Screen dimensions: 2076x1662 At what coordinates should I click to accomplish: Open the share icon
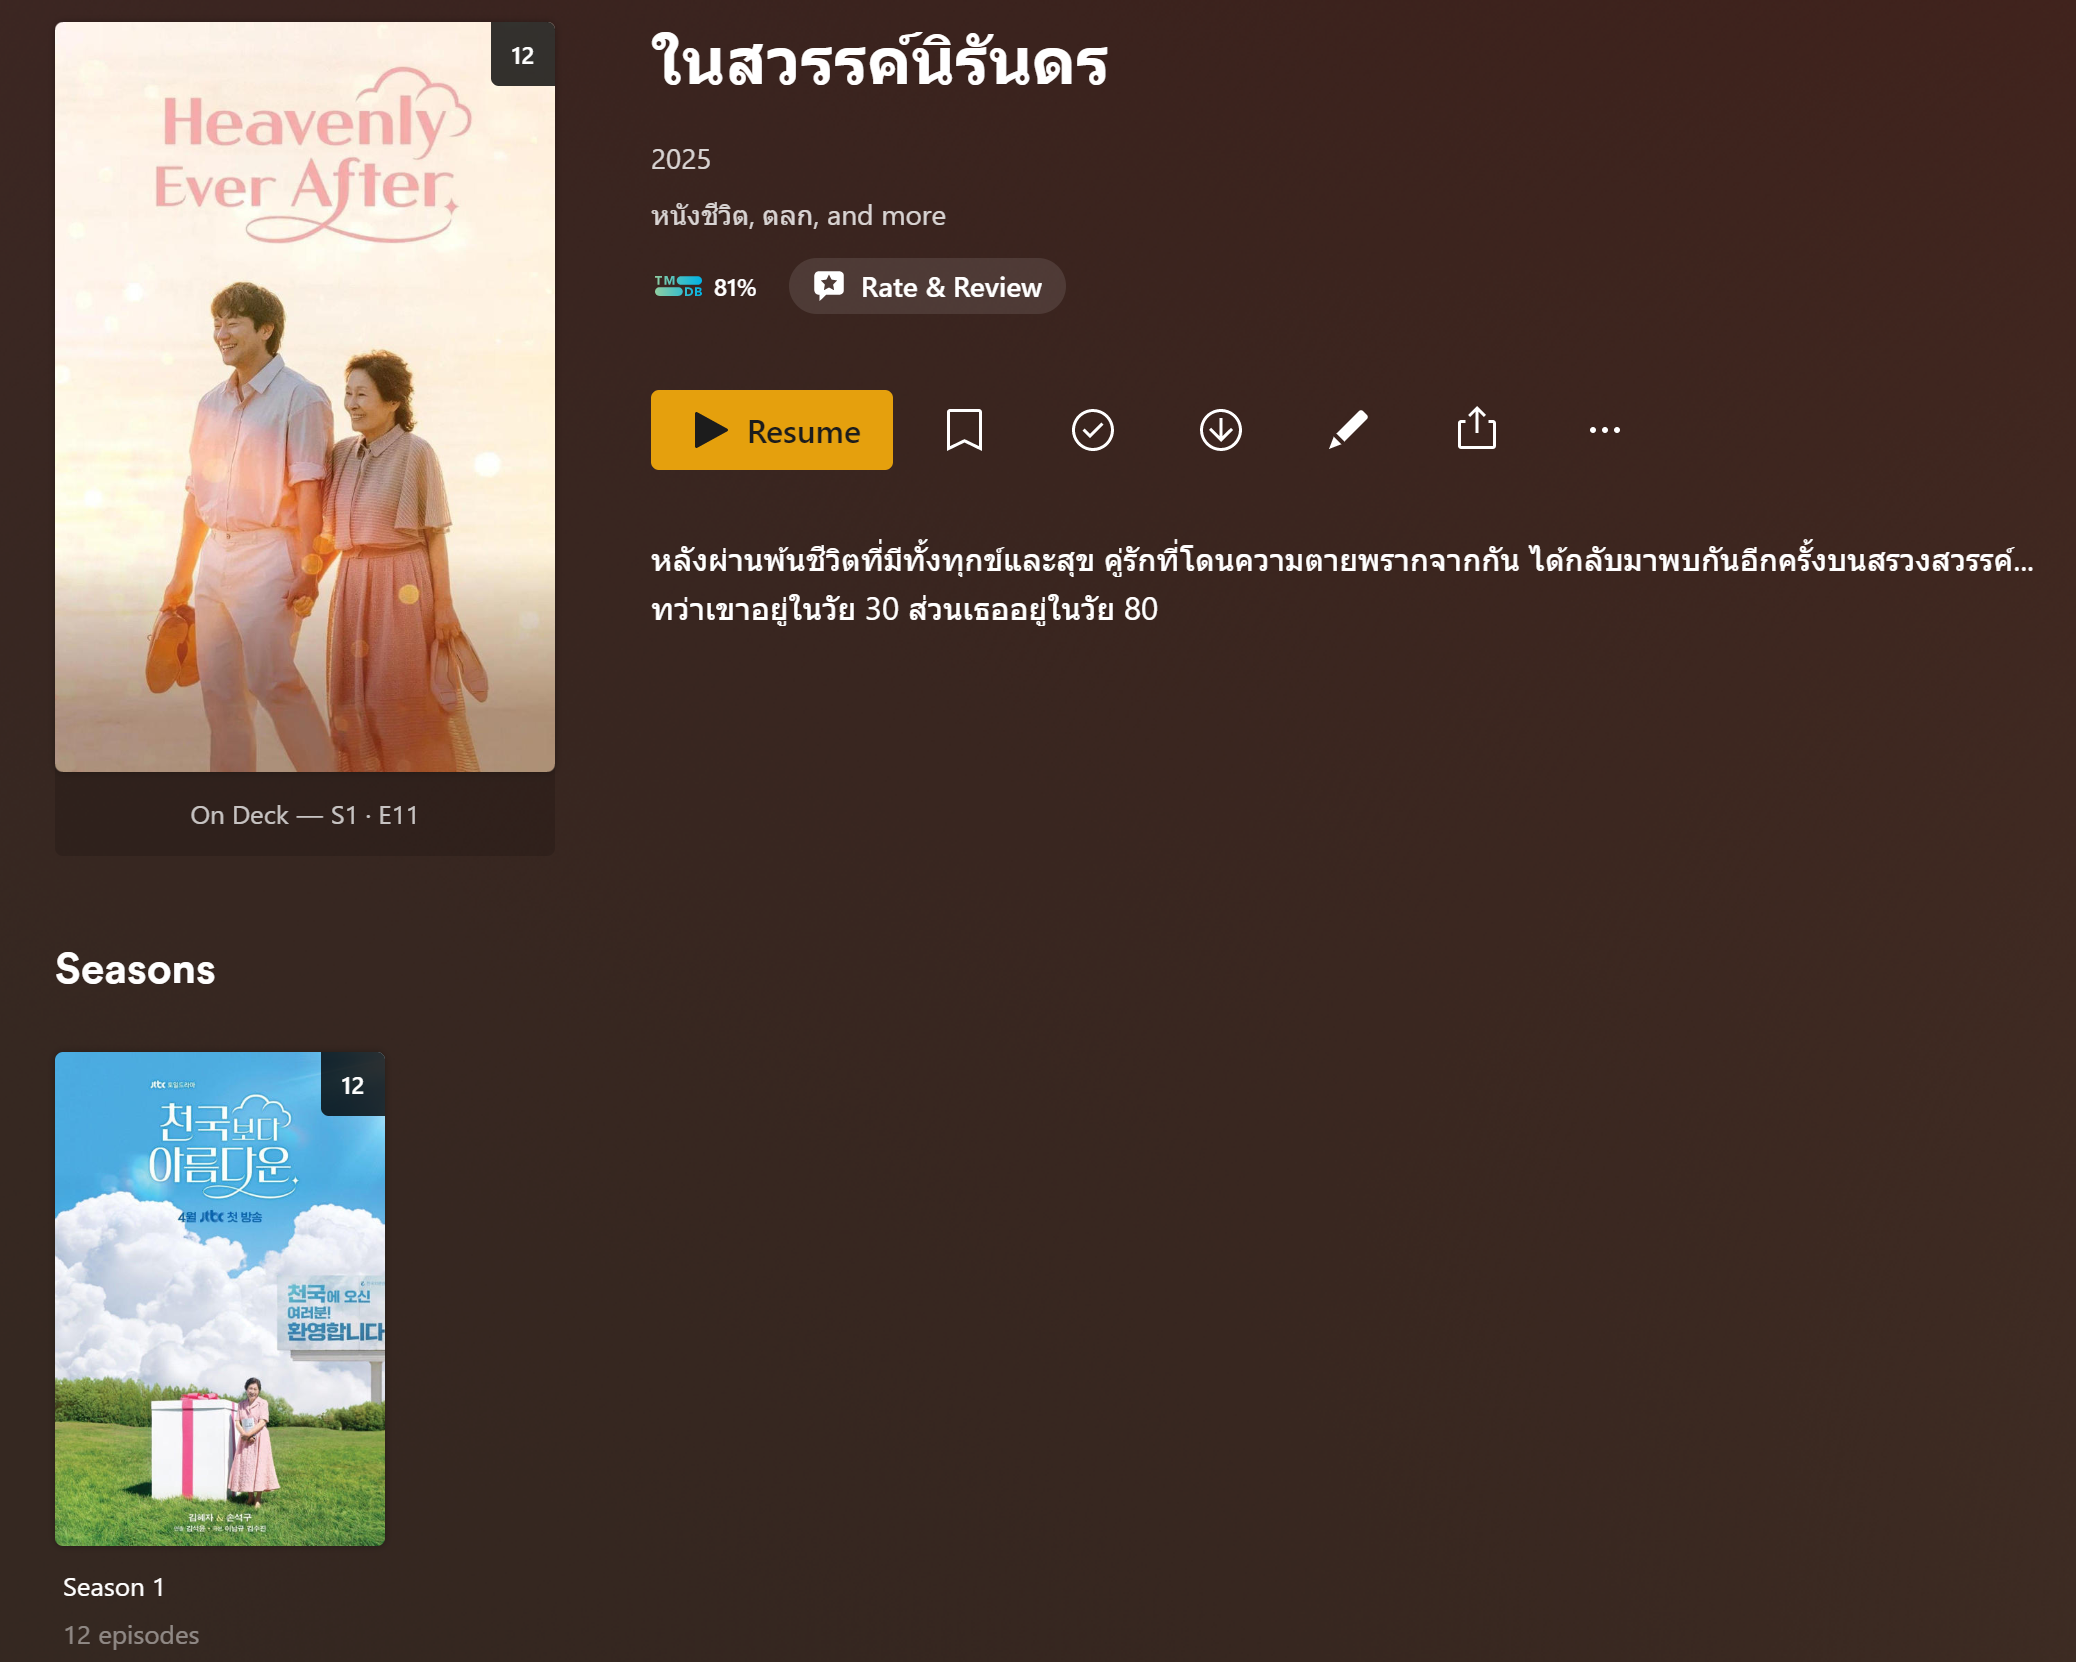click(1476, 429)
